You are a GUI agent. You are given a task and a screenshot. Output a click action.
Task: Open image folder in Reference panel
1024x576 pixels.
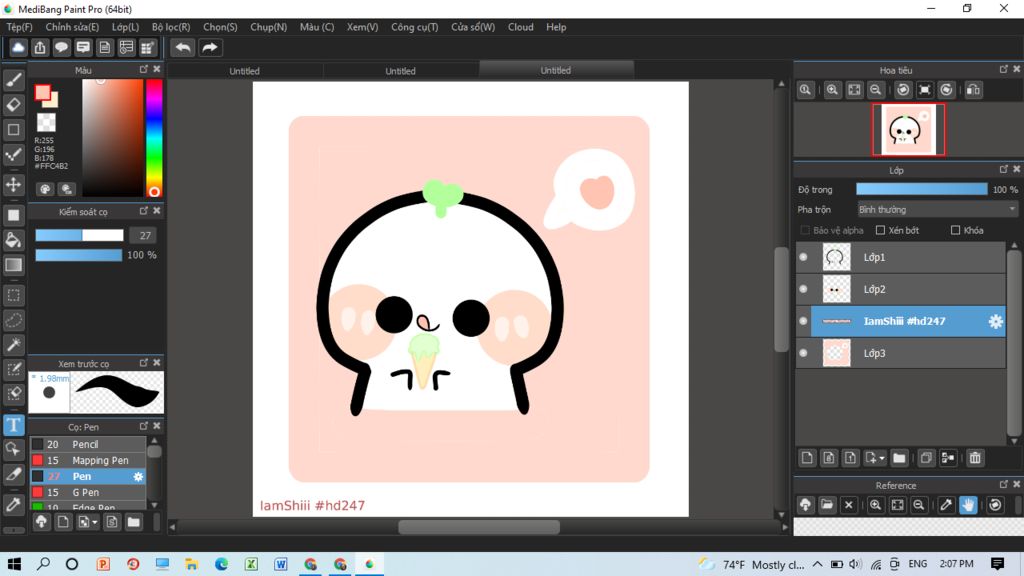tap(827, 505)
